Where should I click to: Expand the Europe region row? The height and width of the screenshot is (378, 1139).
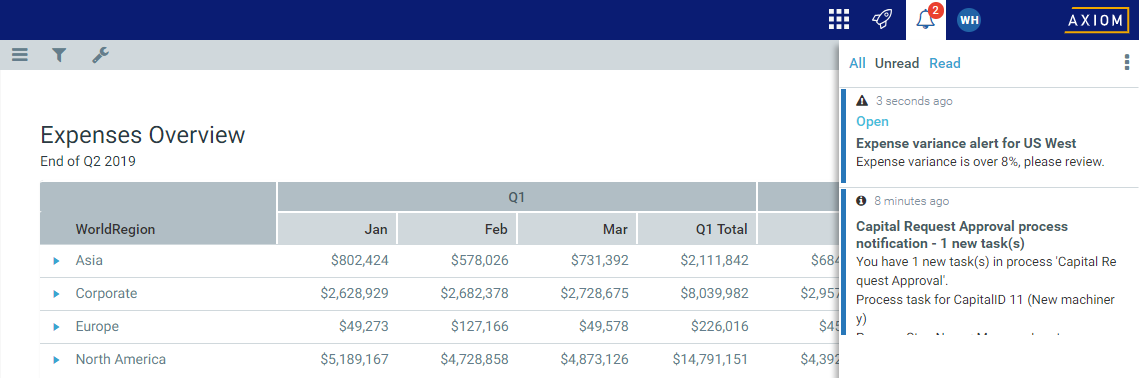click(57, 327)
